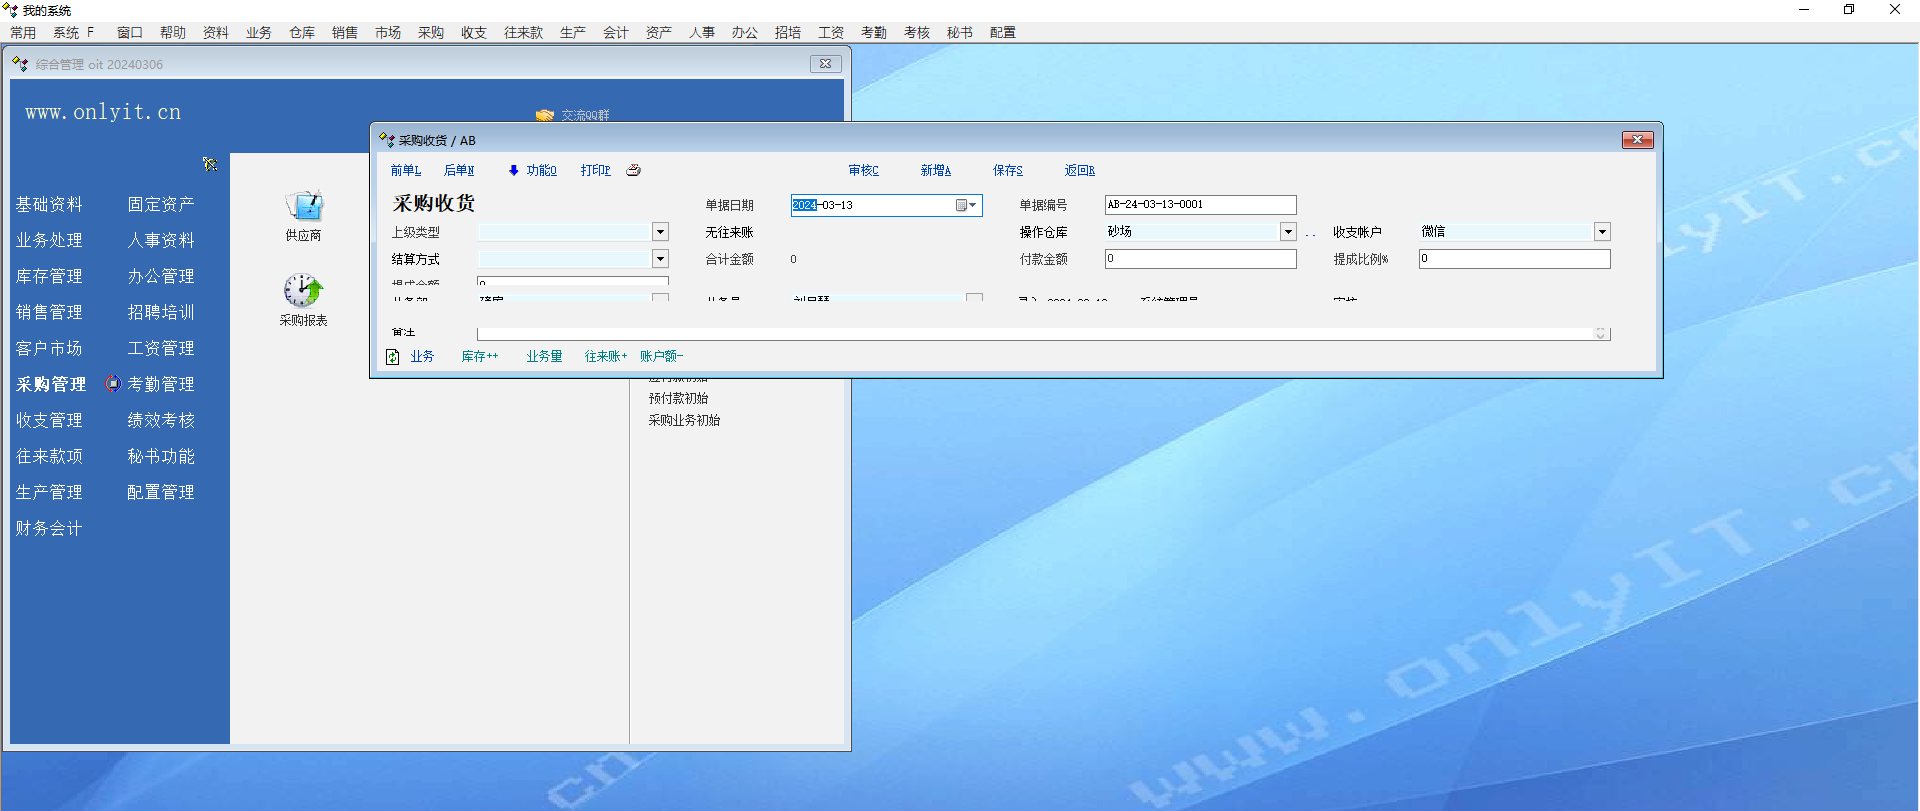Click the green refresh document icon beside 业务
Screen dimensions: 1920x811
[x=393, y=357]
